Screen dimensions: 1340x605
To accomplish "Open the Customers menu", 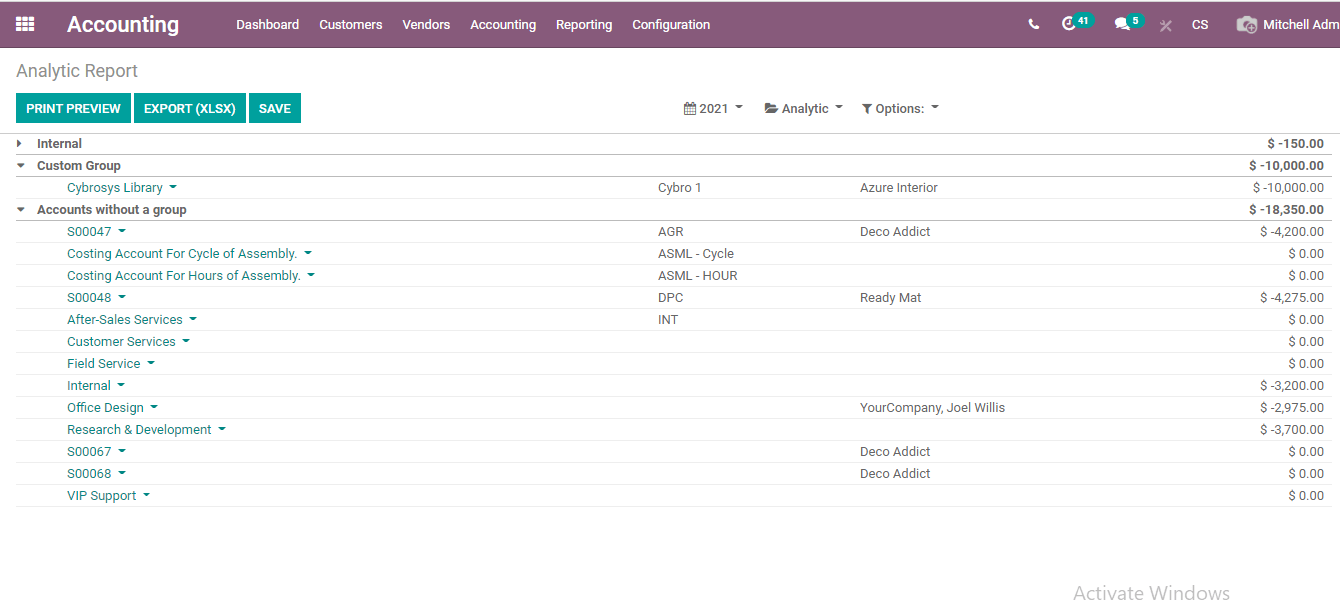I will pyautogui.click(x=351, y=25).
